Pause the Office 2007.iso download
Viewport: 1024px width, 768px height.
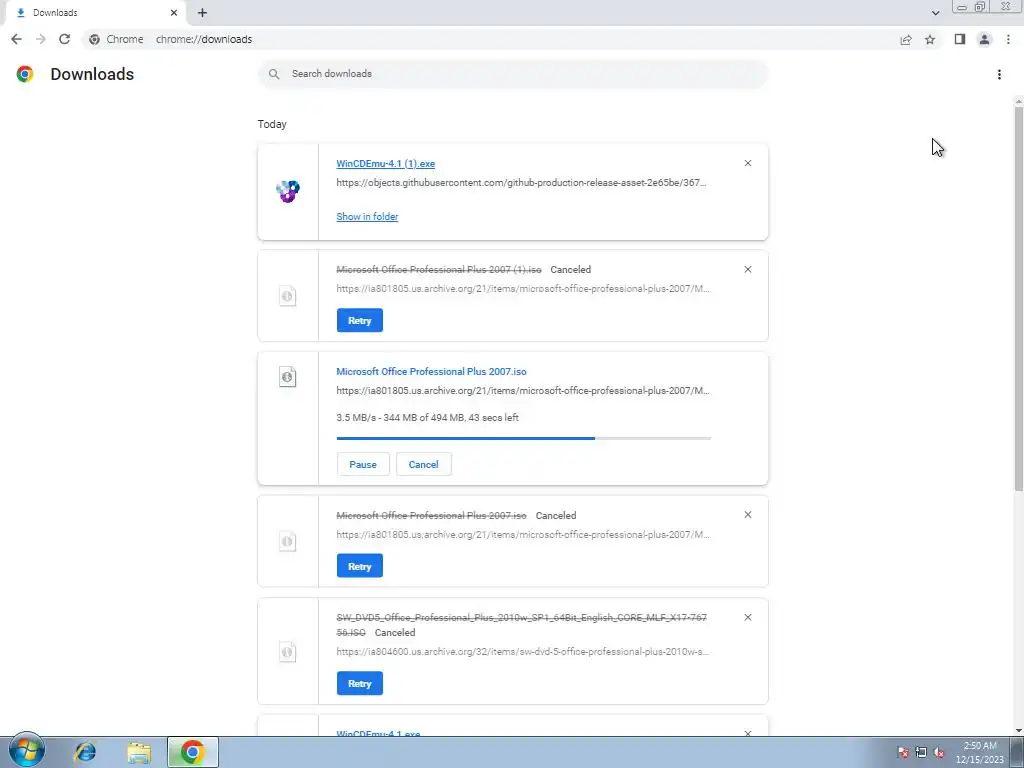(363, 464)
